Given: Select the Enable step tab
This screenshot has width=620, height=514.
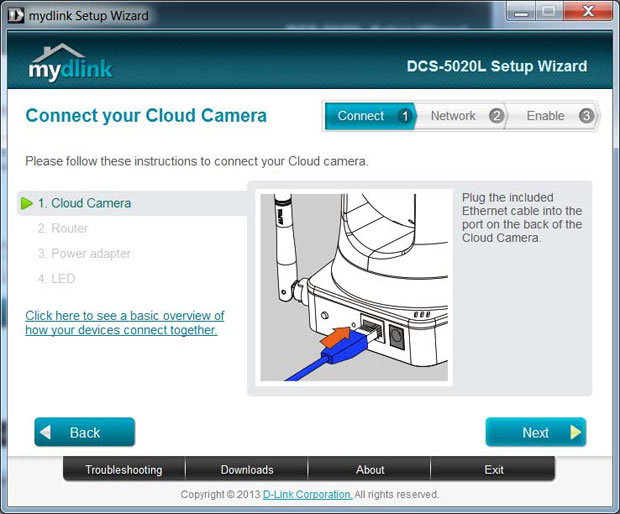Looking at the screenshot, I should 553,116.
